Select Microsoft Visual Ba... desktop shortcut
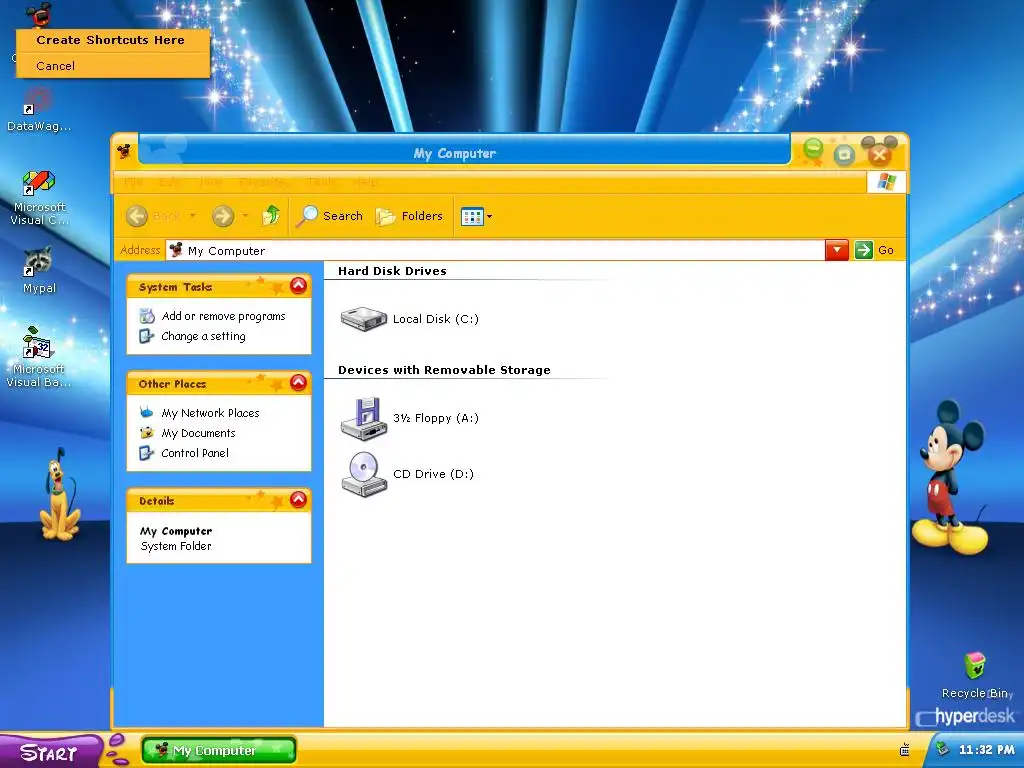The height and width of the screenshot is (768, 1024). point(39,358)
